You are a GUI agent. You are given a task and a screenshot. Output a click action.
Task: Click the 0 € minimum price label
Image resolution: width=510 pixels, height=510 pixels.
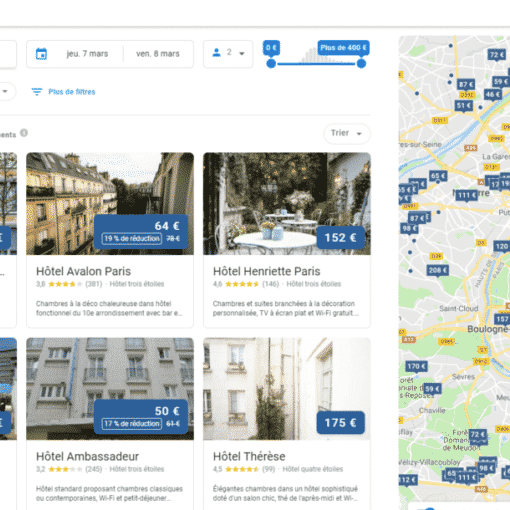pos(271,48)
